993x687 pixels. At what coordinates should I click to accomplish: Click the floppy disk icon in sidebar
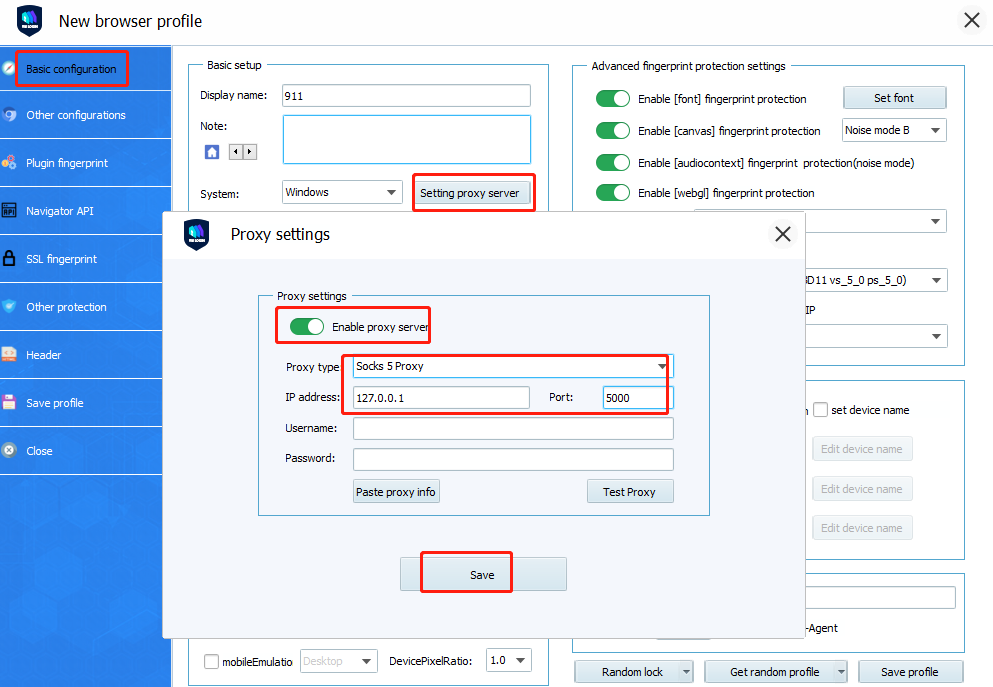click(9, 403)
